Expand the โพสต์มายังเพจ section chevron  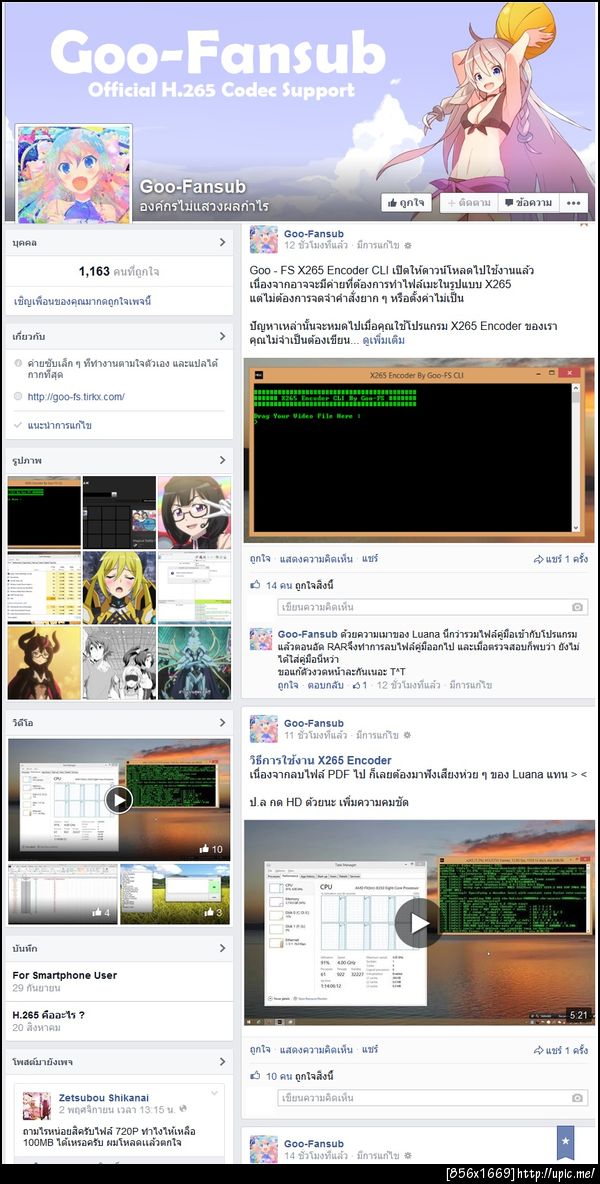click(222, 1062)
